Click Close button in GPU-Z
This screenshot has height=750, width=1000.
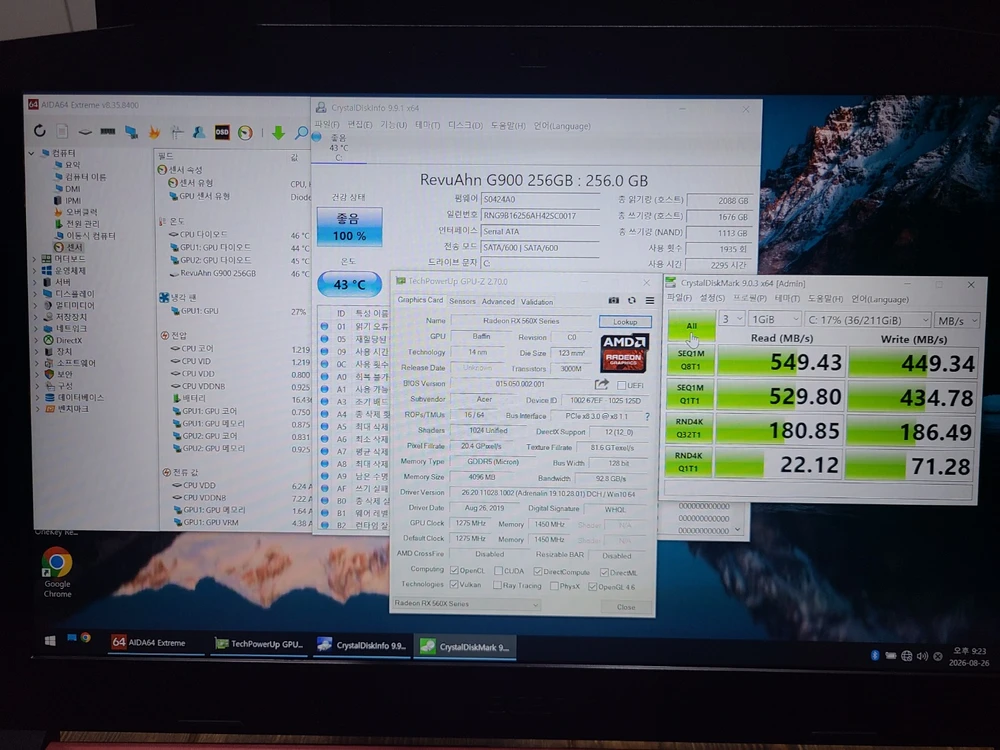point(626,607)
